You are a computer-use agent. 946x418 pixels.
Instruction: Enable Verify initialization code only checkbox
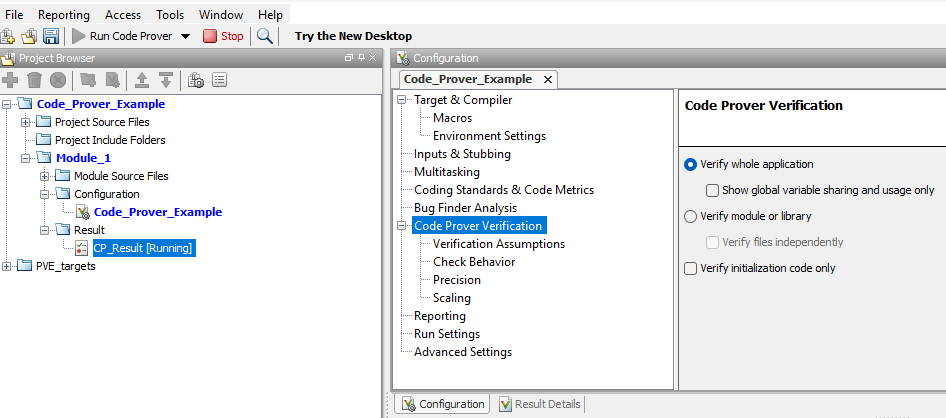690,268
